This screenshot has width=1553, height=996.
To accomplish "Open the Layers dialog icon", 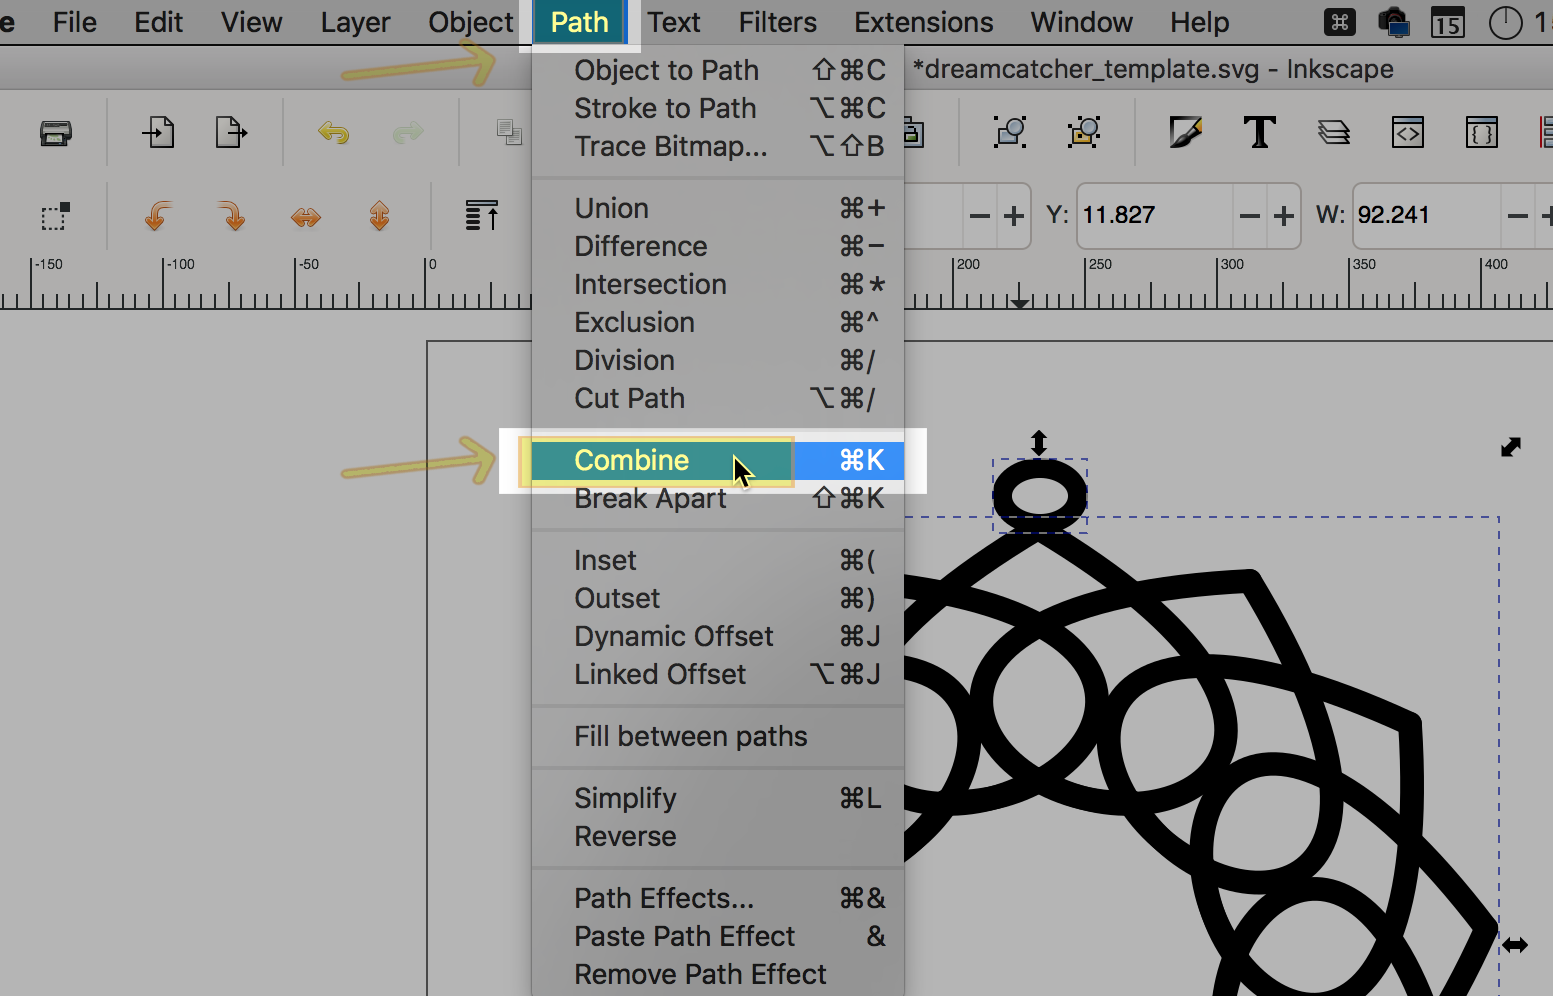I will (x=1334, y=132).
